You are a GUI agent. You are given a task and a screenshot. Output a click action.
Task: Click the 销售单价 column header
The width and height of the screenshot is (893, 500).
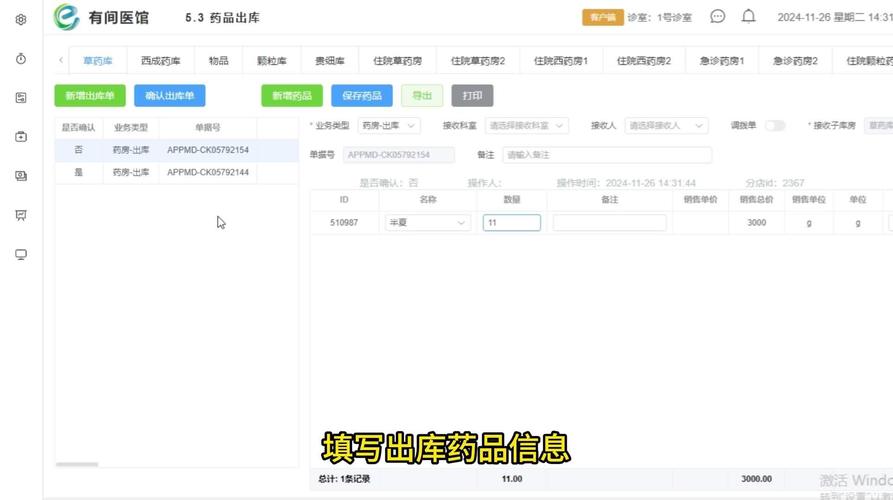701,199
